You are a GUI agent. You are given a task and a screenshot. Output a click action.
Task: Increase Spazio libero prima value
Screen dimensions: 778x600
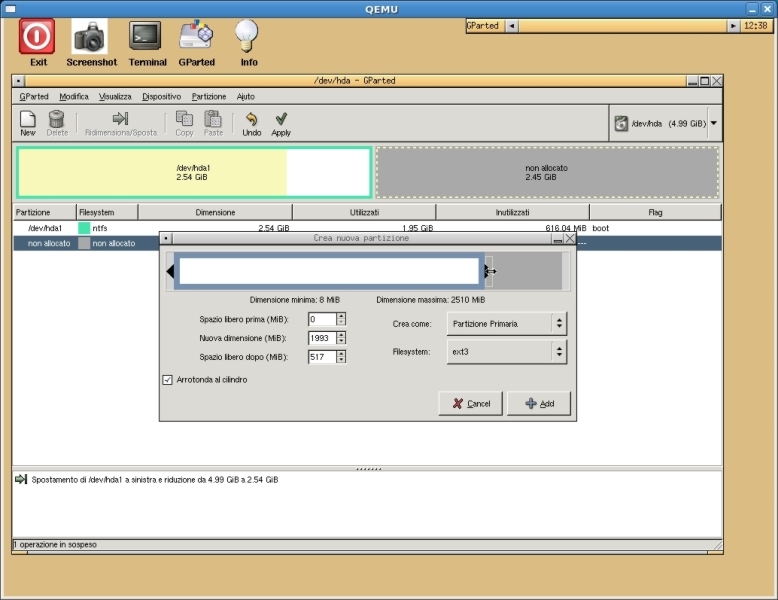pos(341,316)
